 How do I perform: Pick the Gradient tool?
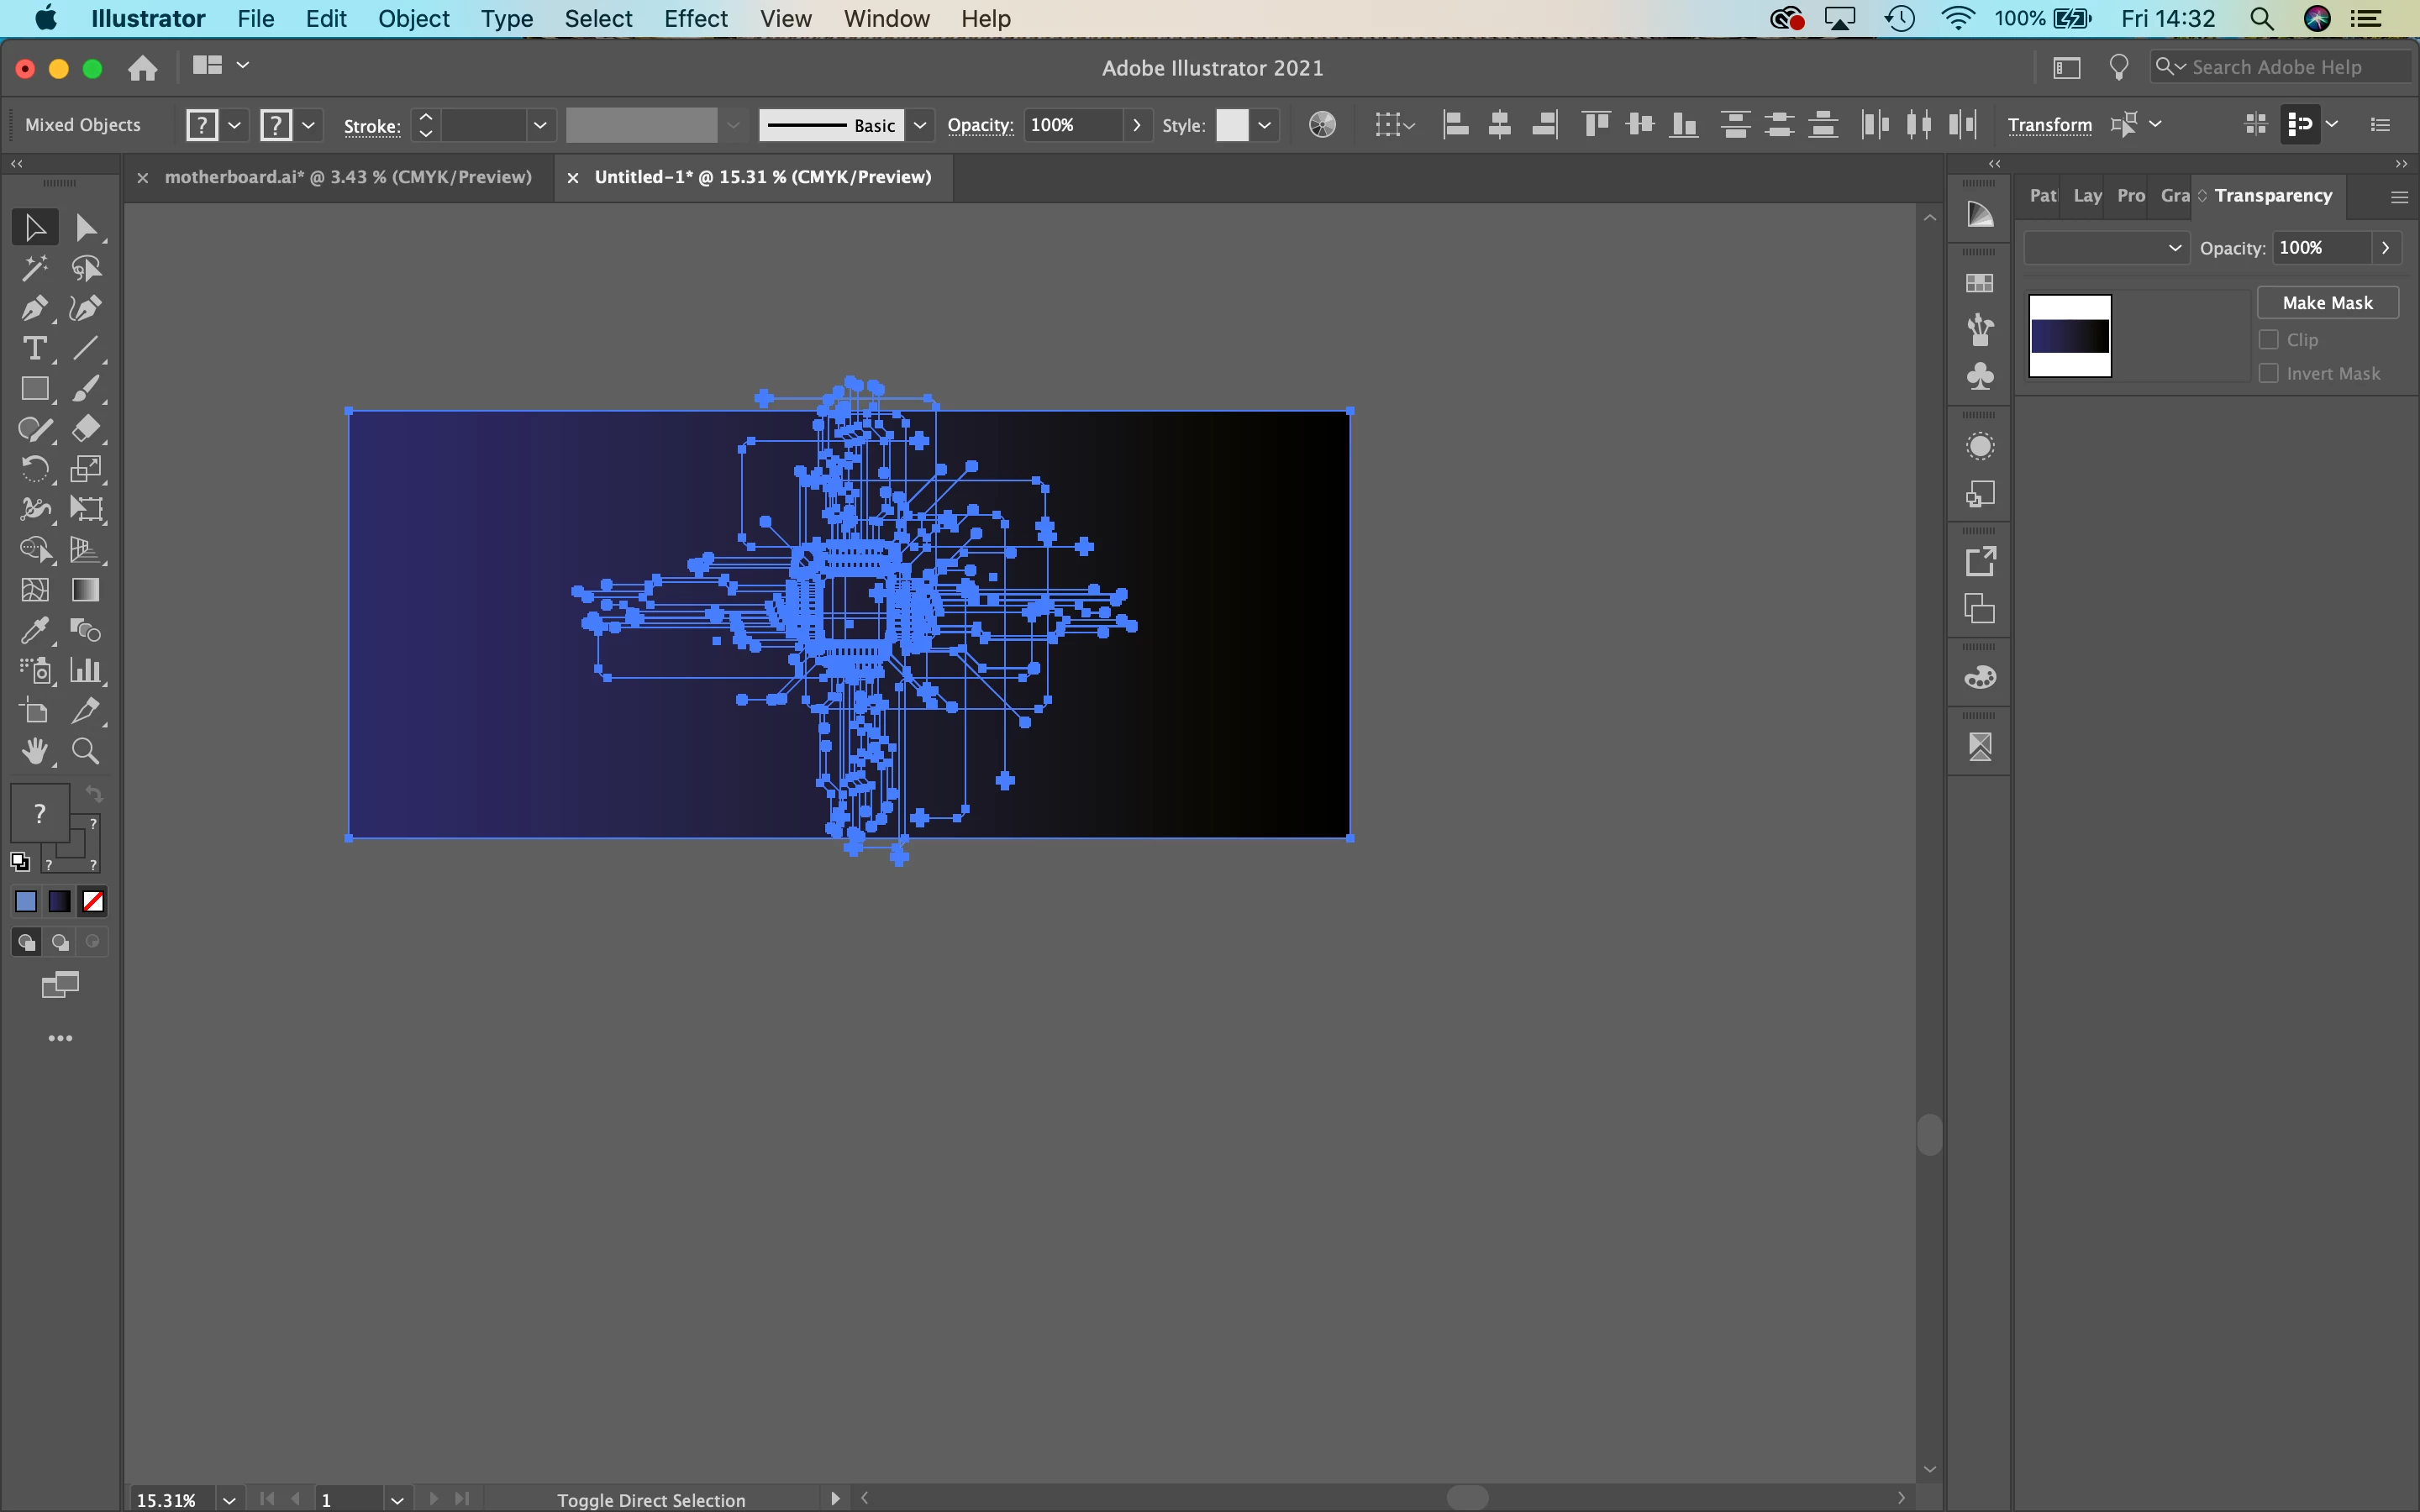(x=86, y=590)
